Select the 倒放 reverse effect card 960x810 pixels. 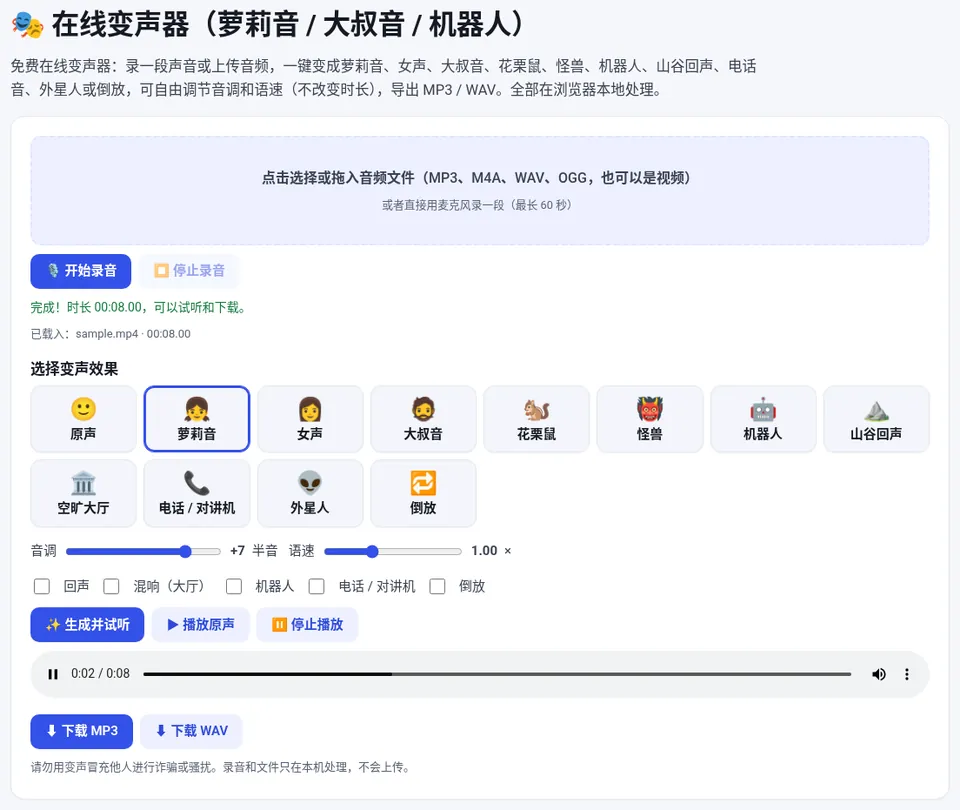423,493
